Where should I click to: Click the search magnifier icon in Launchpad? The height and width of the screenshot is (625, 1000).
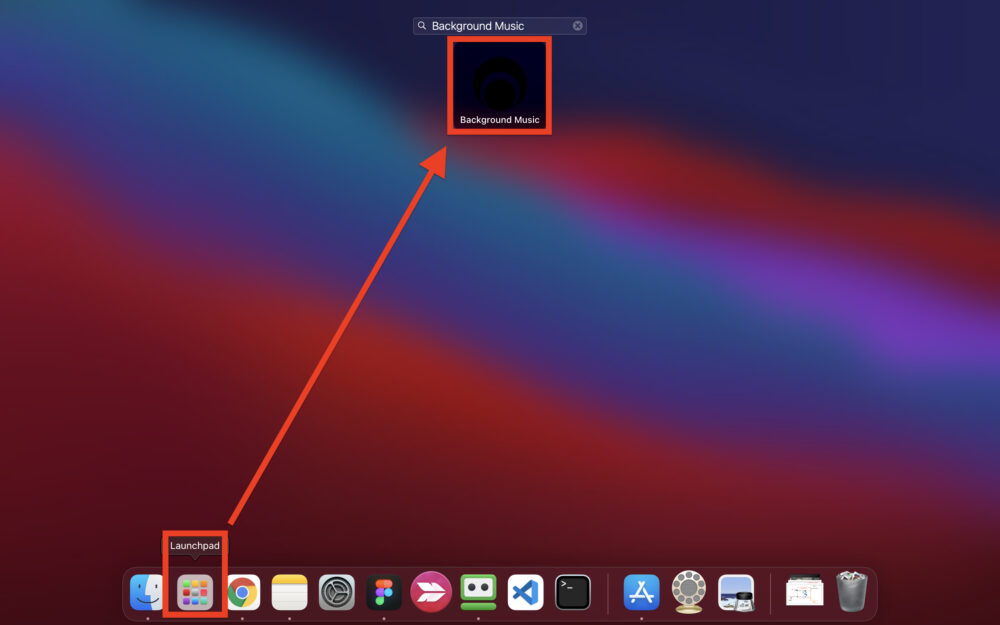pos(422,26)
